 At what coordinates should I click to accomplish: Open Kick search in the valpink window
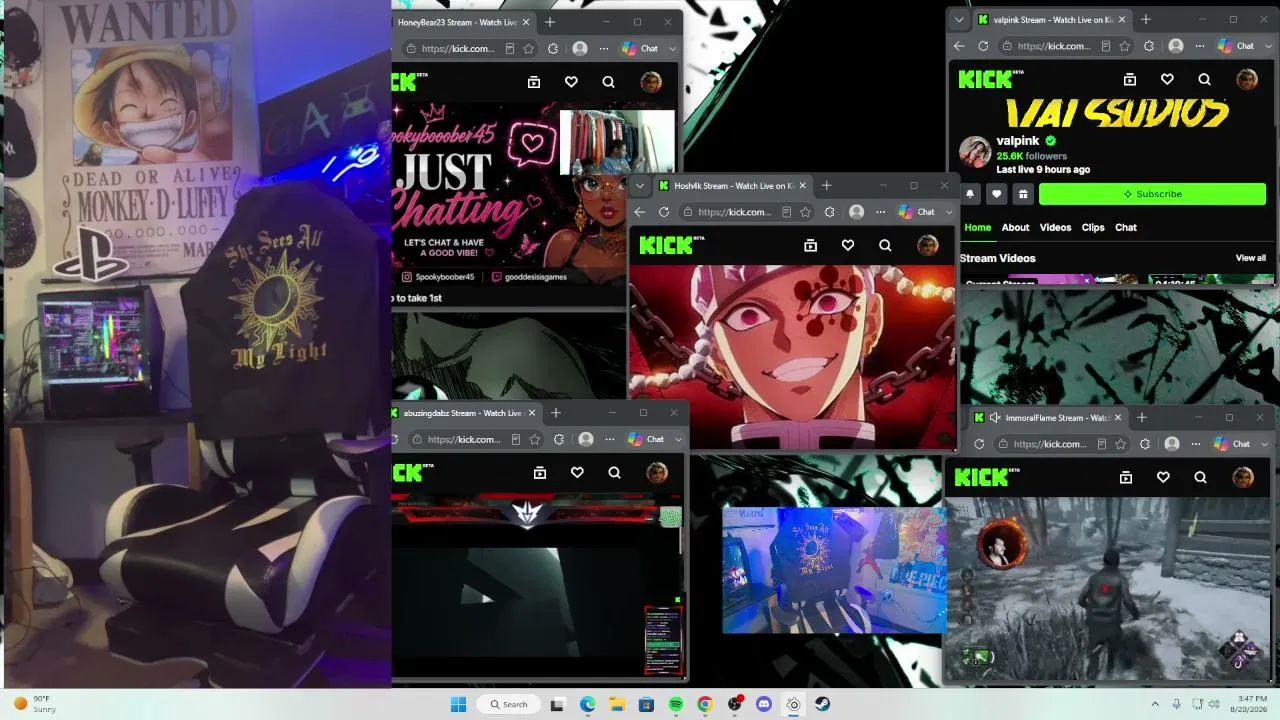[1204, 80]
